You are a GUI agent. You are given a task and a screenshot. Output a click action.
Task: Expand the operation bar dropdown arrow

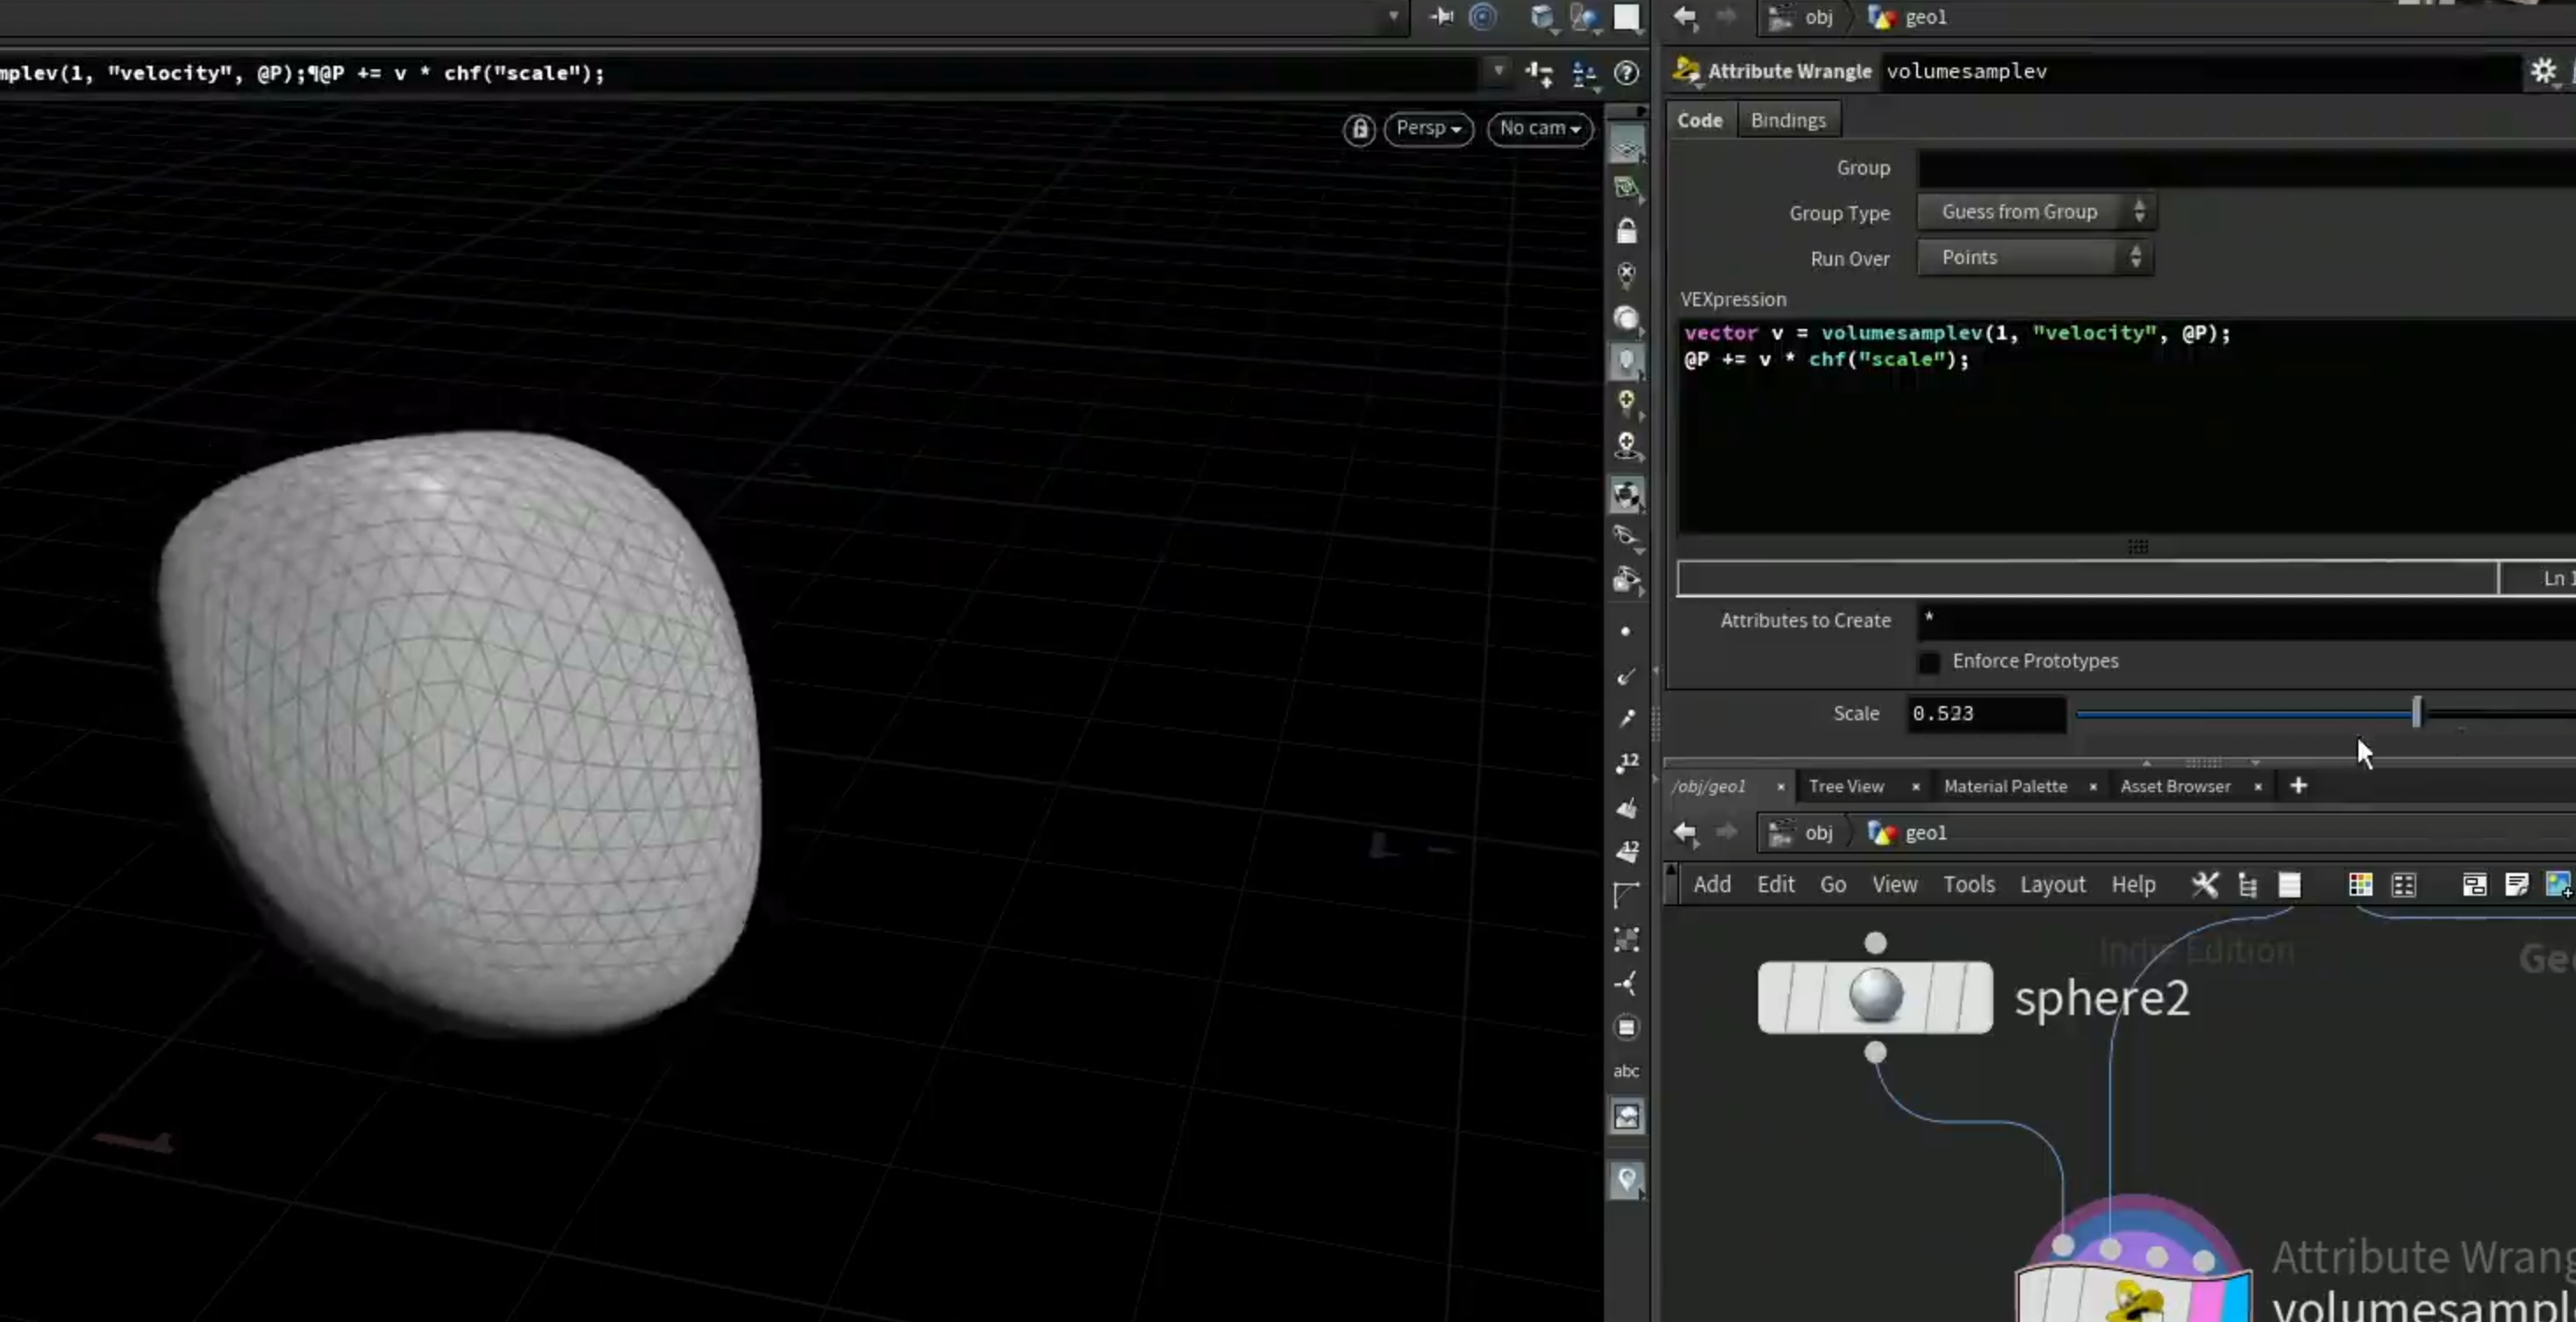tap(1498, 71)
